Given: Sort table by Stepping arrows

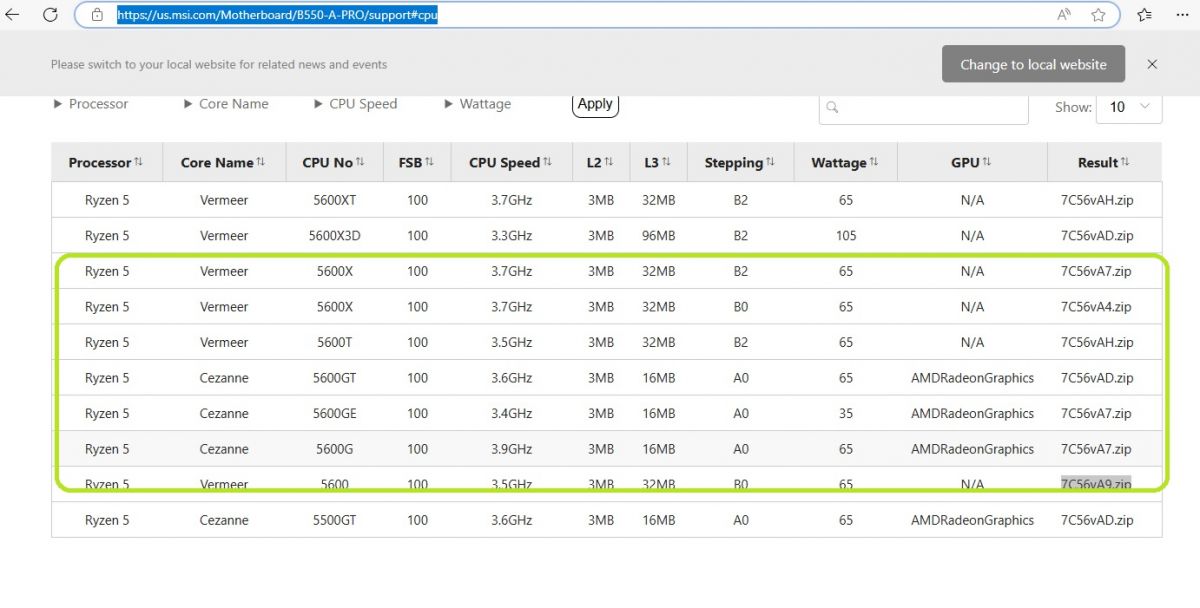Looking at the screenshot, I should click(x=771, y=162).
